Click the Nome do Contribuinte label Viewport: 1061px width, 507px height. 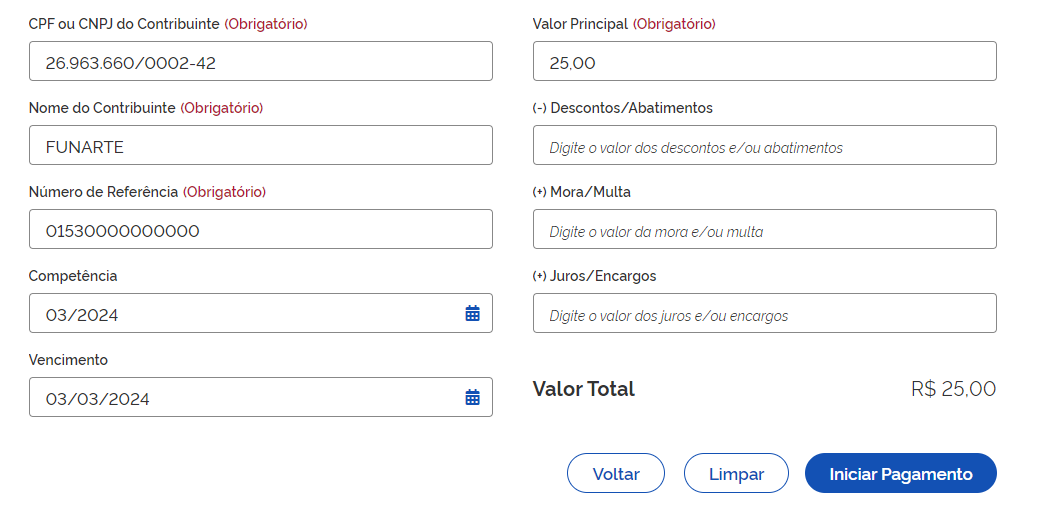pos(102,108)
